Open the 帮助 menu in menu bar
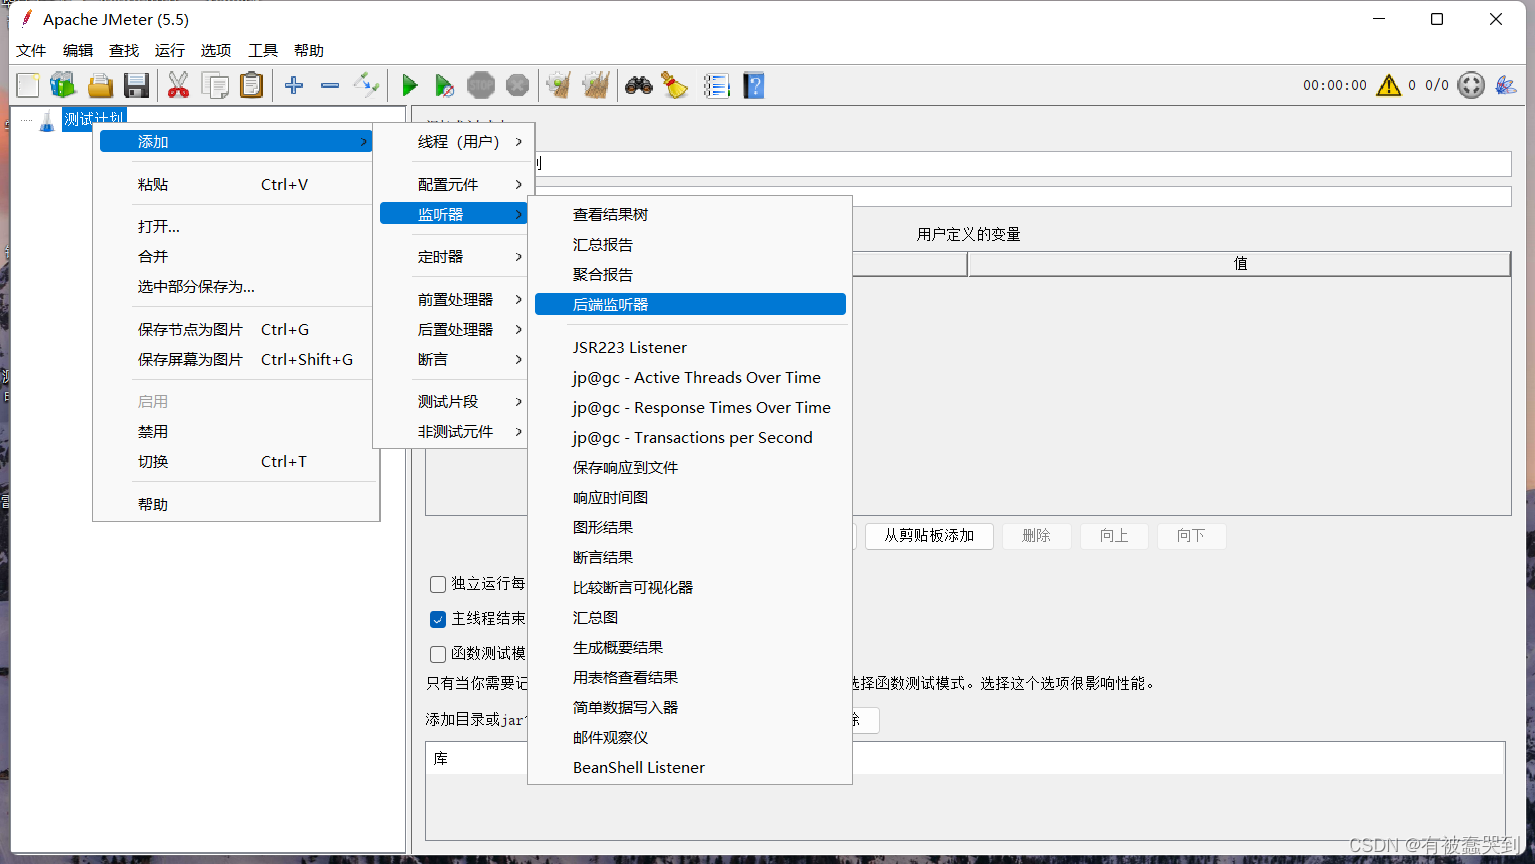1535x864 pixels. [x=309, y=50]
